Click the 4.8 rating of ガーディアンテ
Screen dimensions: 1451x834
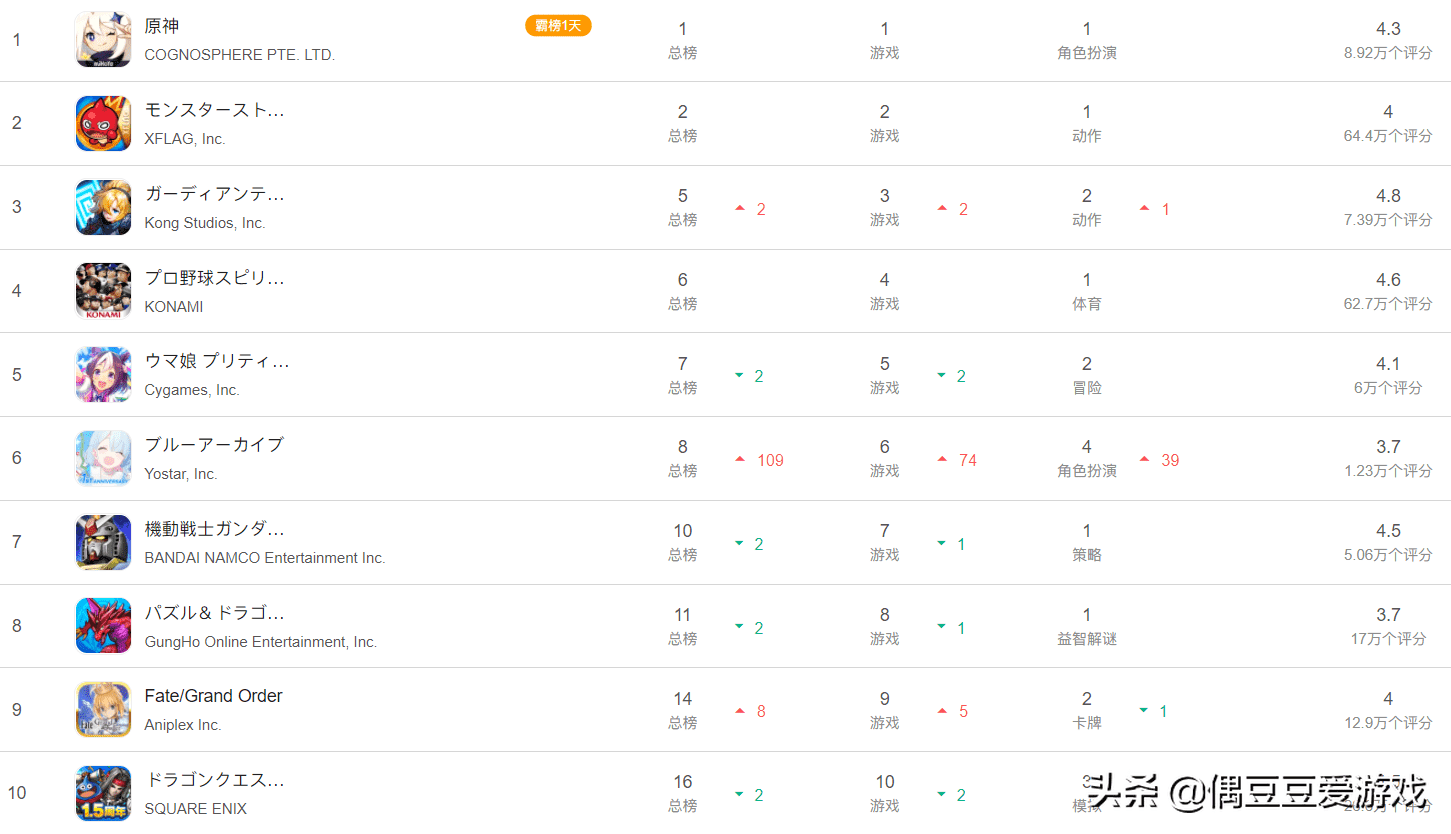click(x=1388, y=196)
